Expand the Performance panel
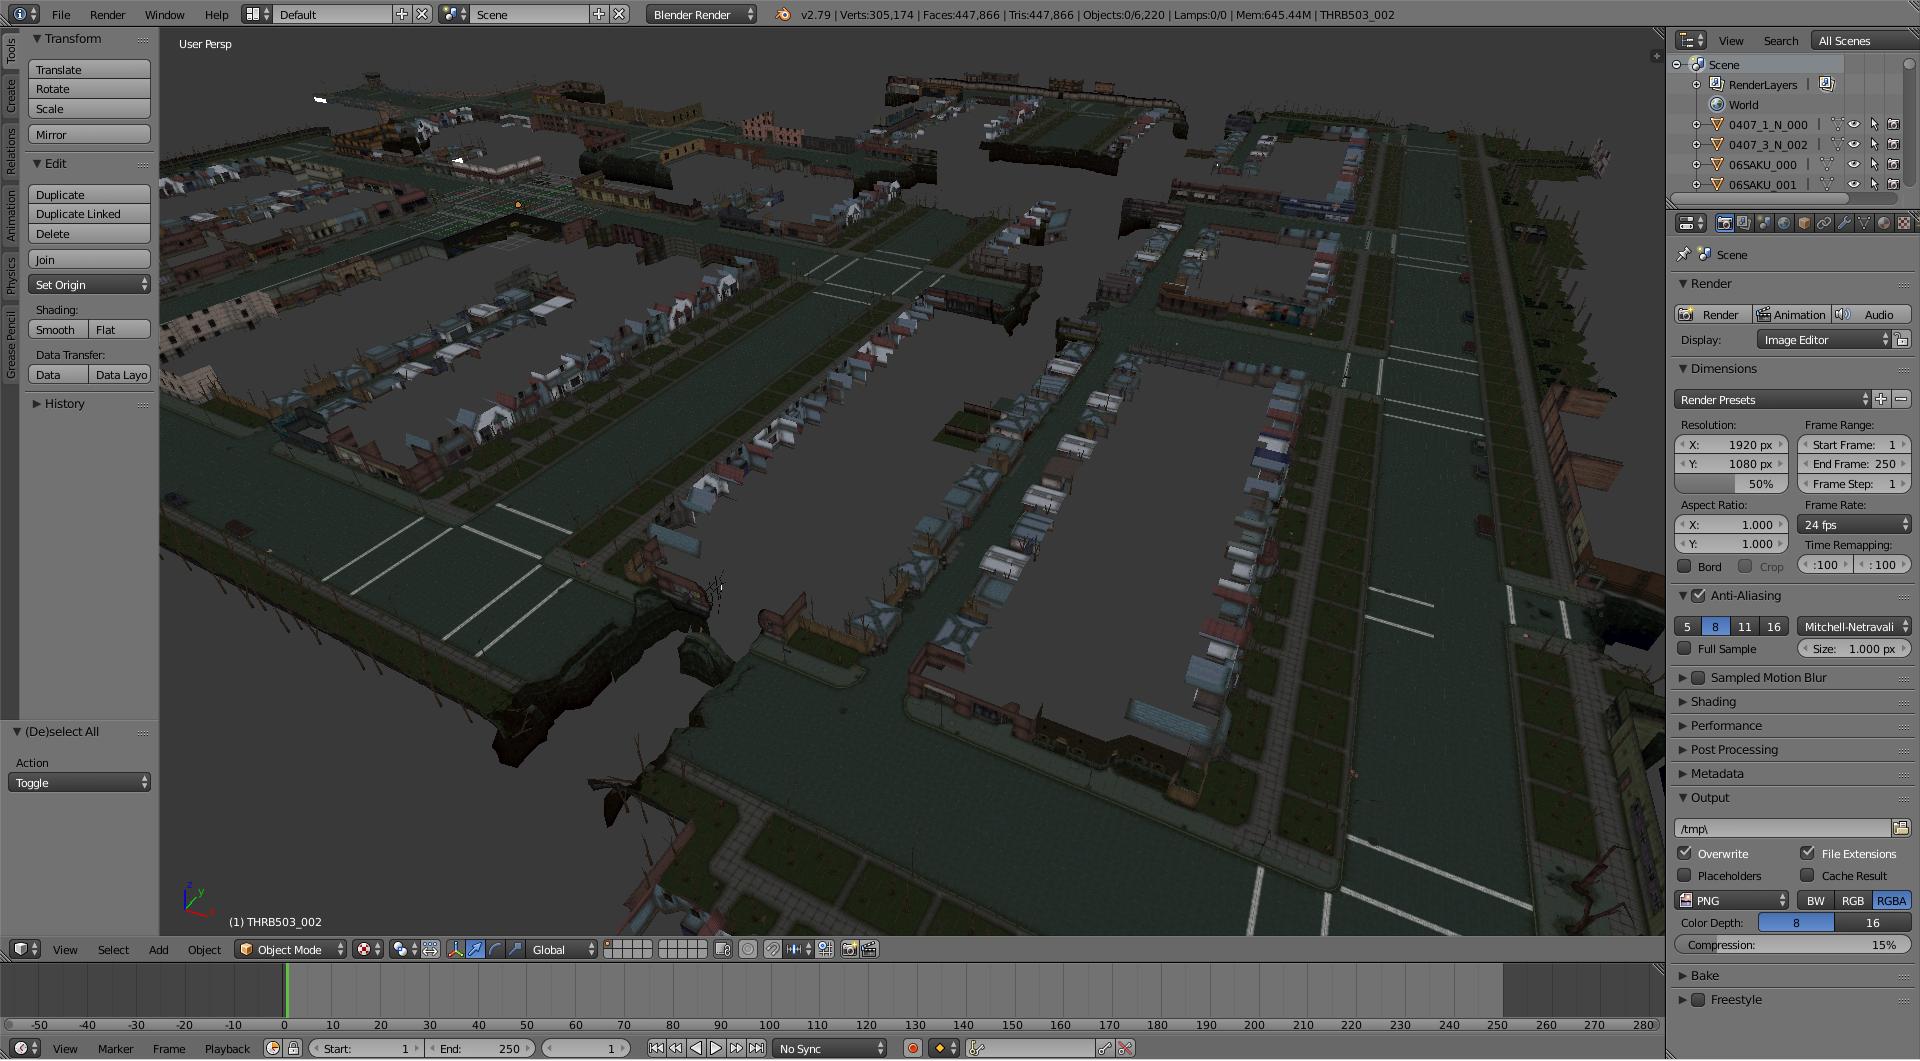Viewport: 1920px width, 1061px height. click(1726, 726)
